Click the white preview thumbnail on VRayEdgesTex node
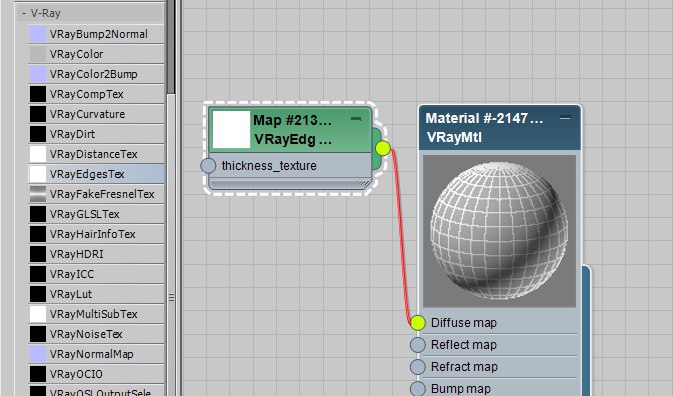Viewport: 673px width, 396px height. point(231,129)
